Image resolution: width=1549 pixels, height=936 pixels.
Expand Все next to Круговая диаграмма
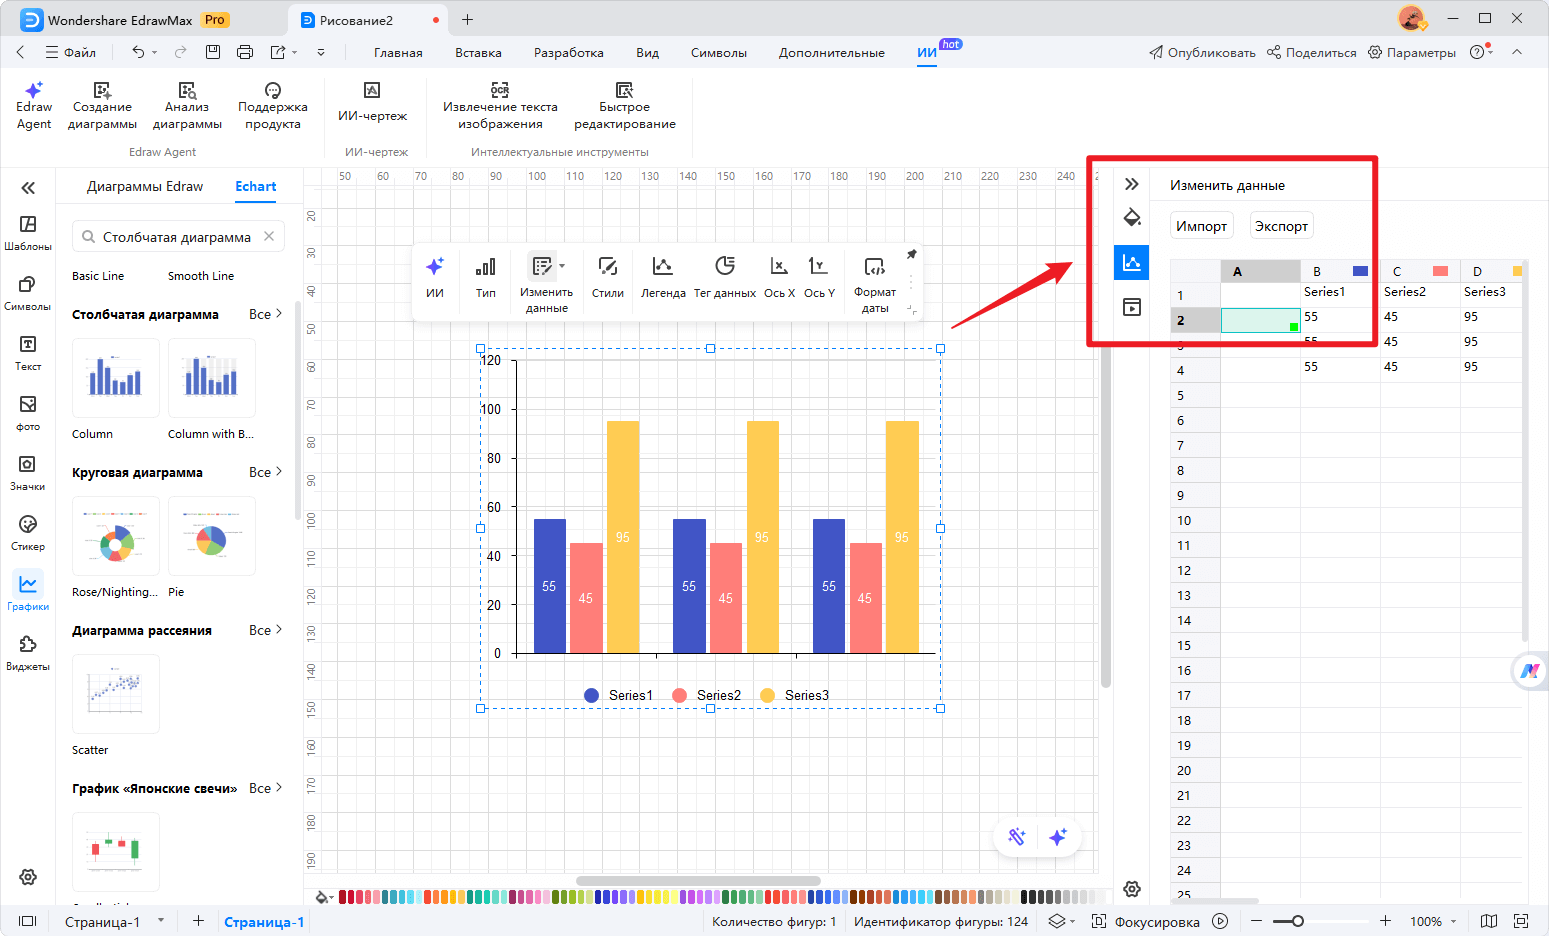260,471
